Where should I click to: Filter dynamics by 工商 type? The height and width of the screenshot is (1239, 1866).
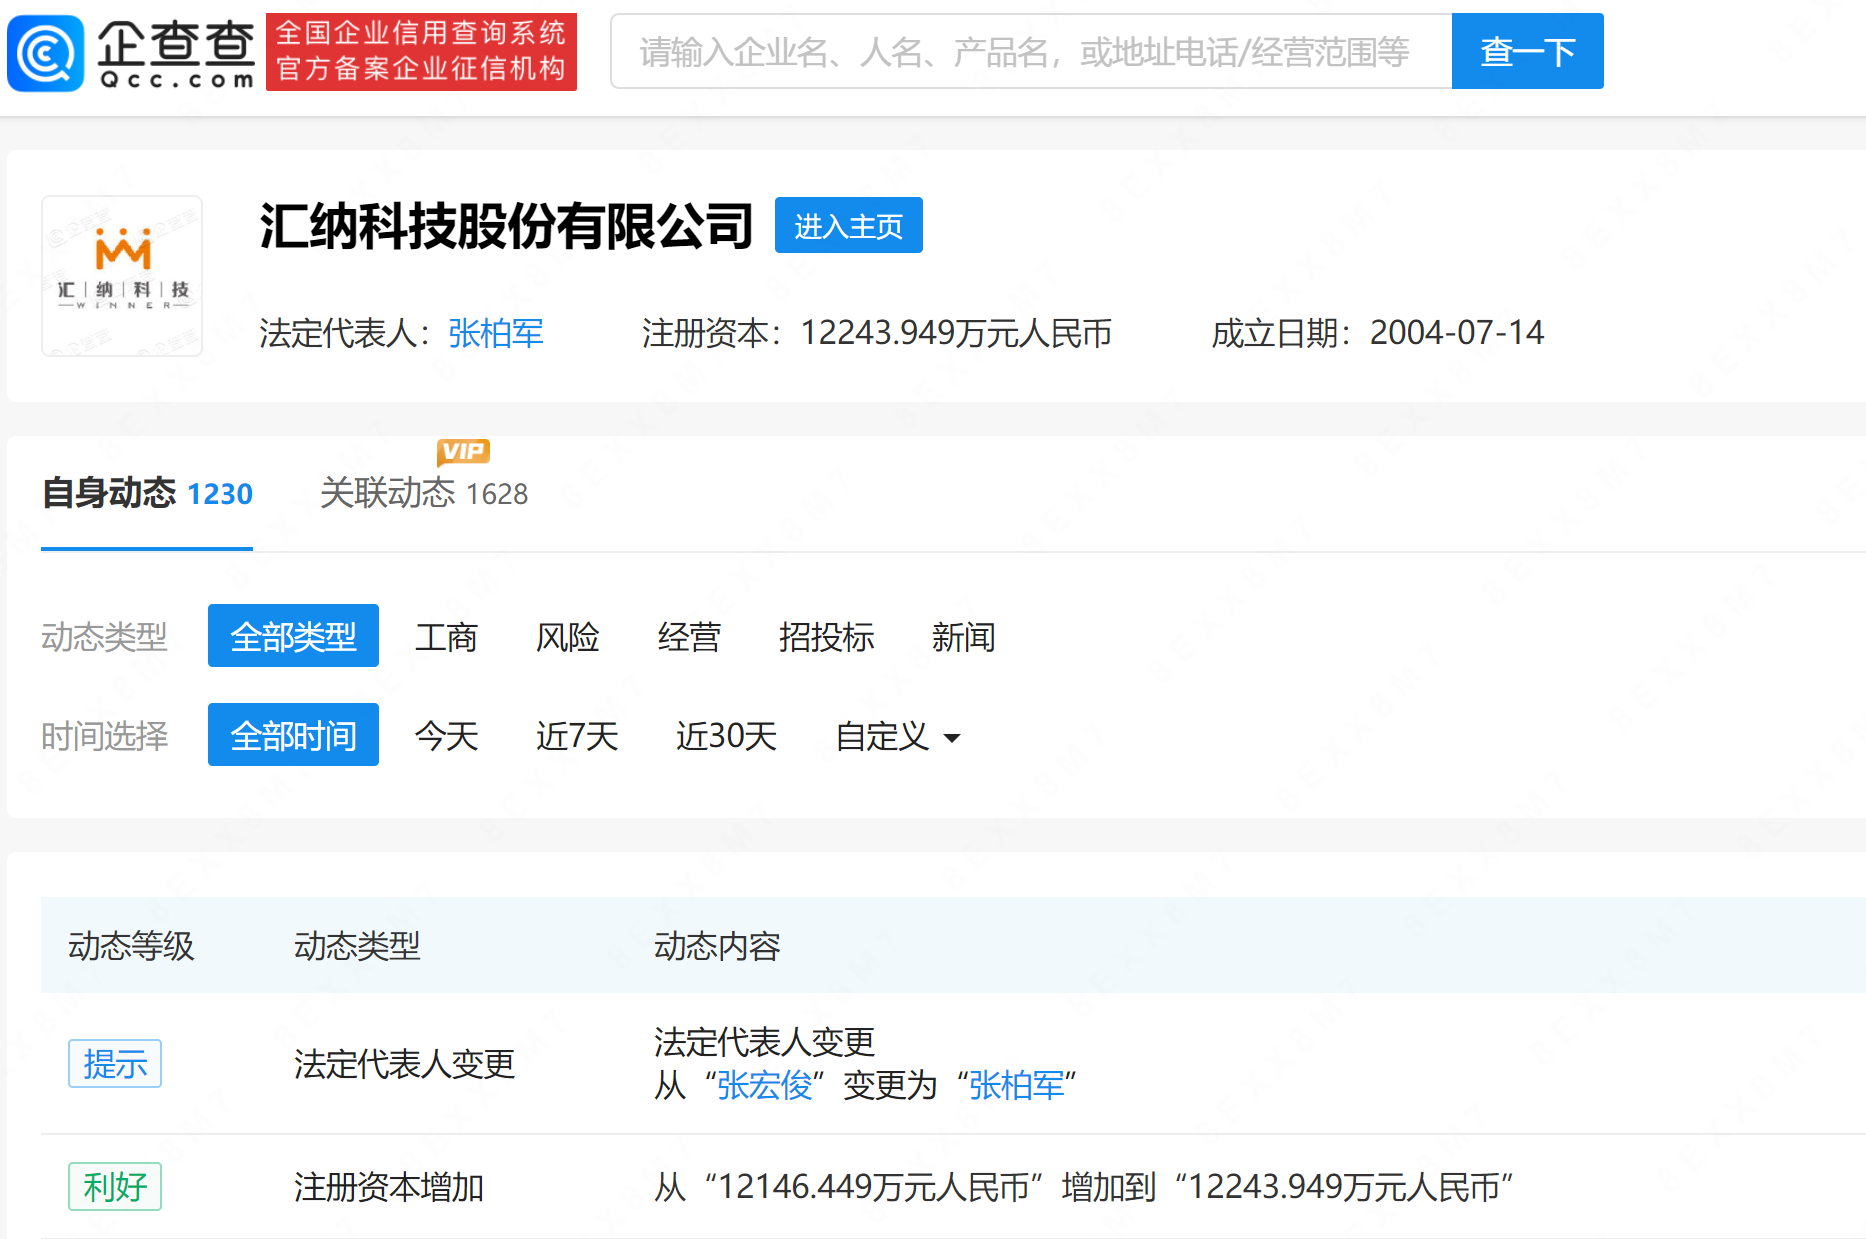pyautogui.click(x=446, y=637)
